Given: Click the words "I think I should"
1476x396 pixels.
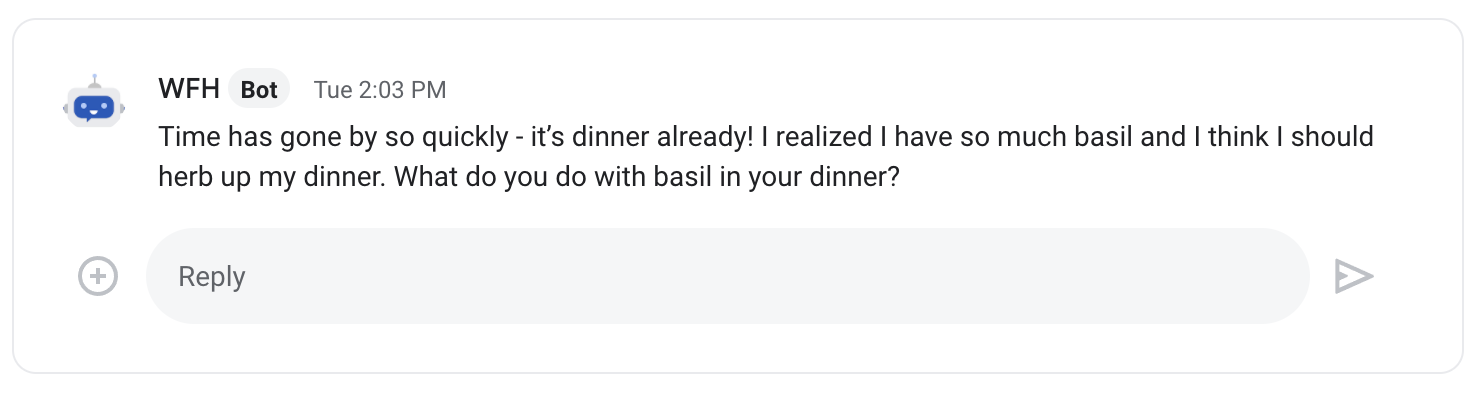Looking at the screenshot, I should click(x=1284, y=136).
